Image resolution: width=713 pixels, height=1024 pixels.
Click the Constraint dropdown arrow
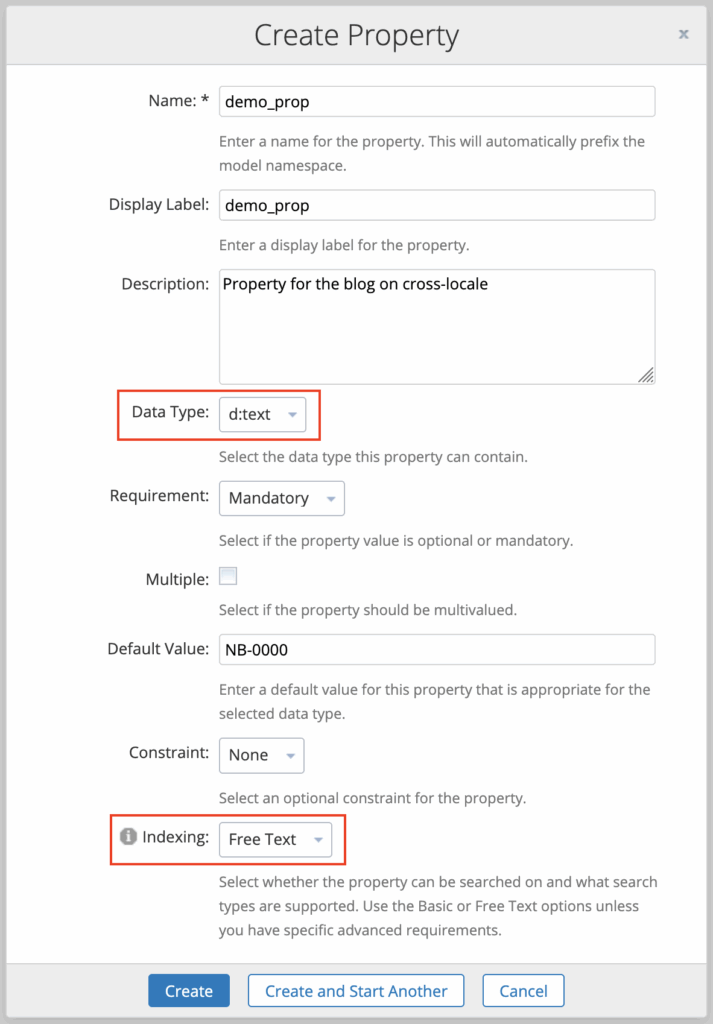click(x=290, y=756)
